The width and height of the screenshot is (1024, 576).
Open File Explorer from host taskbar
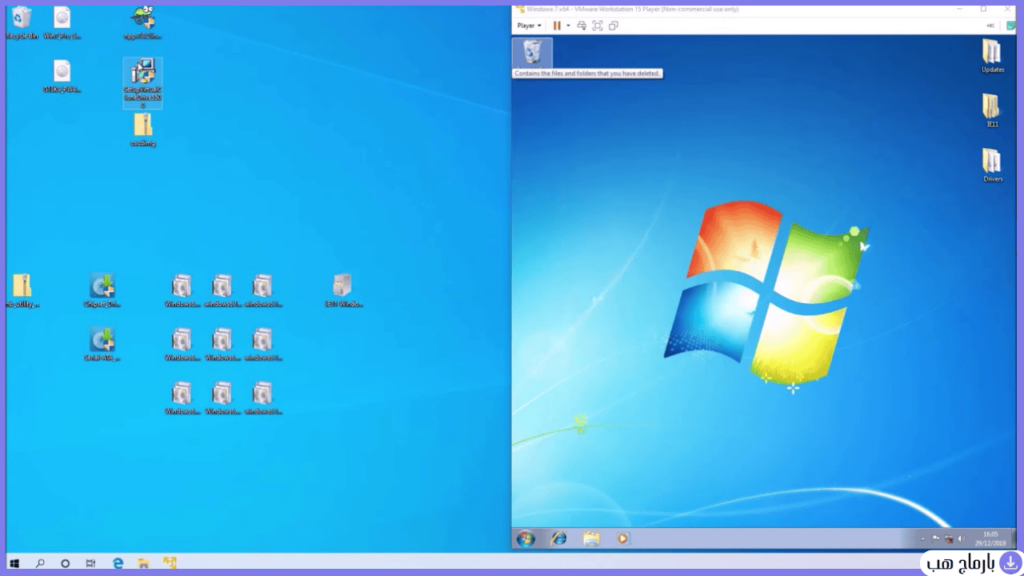click(143, 563)
